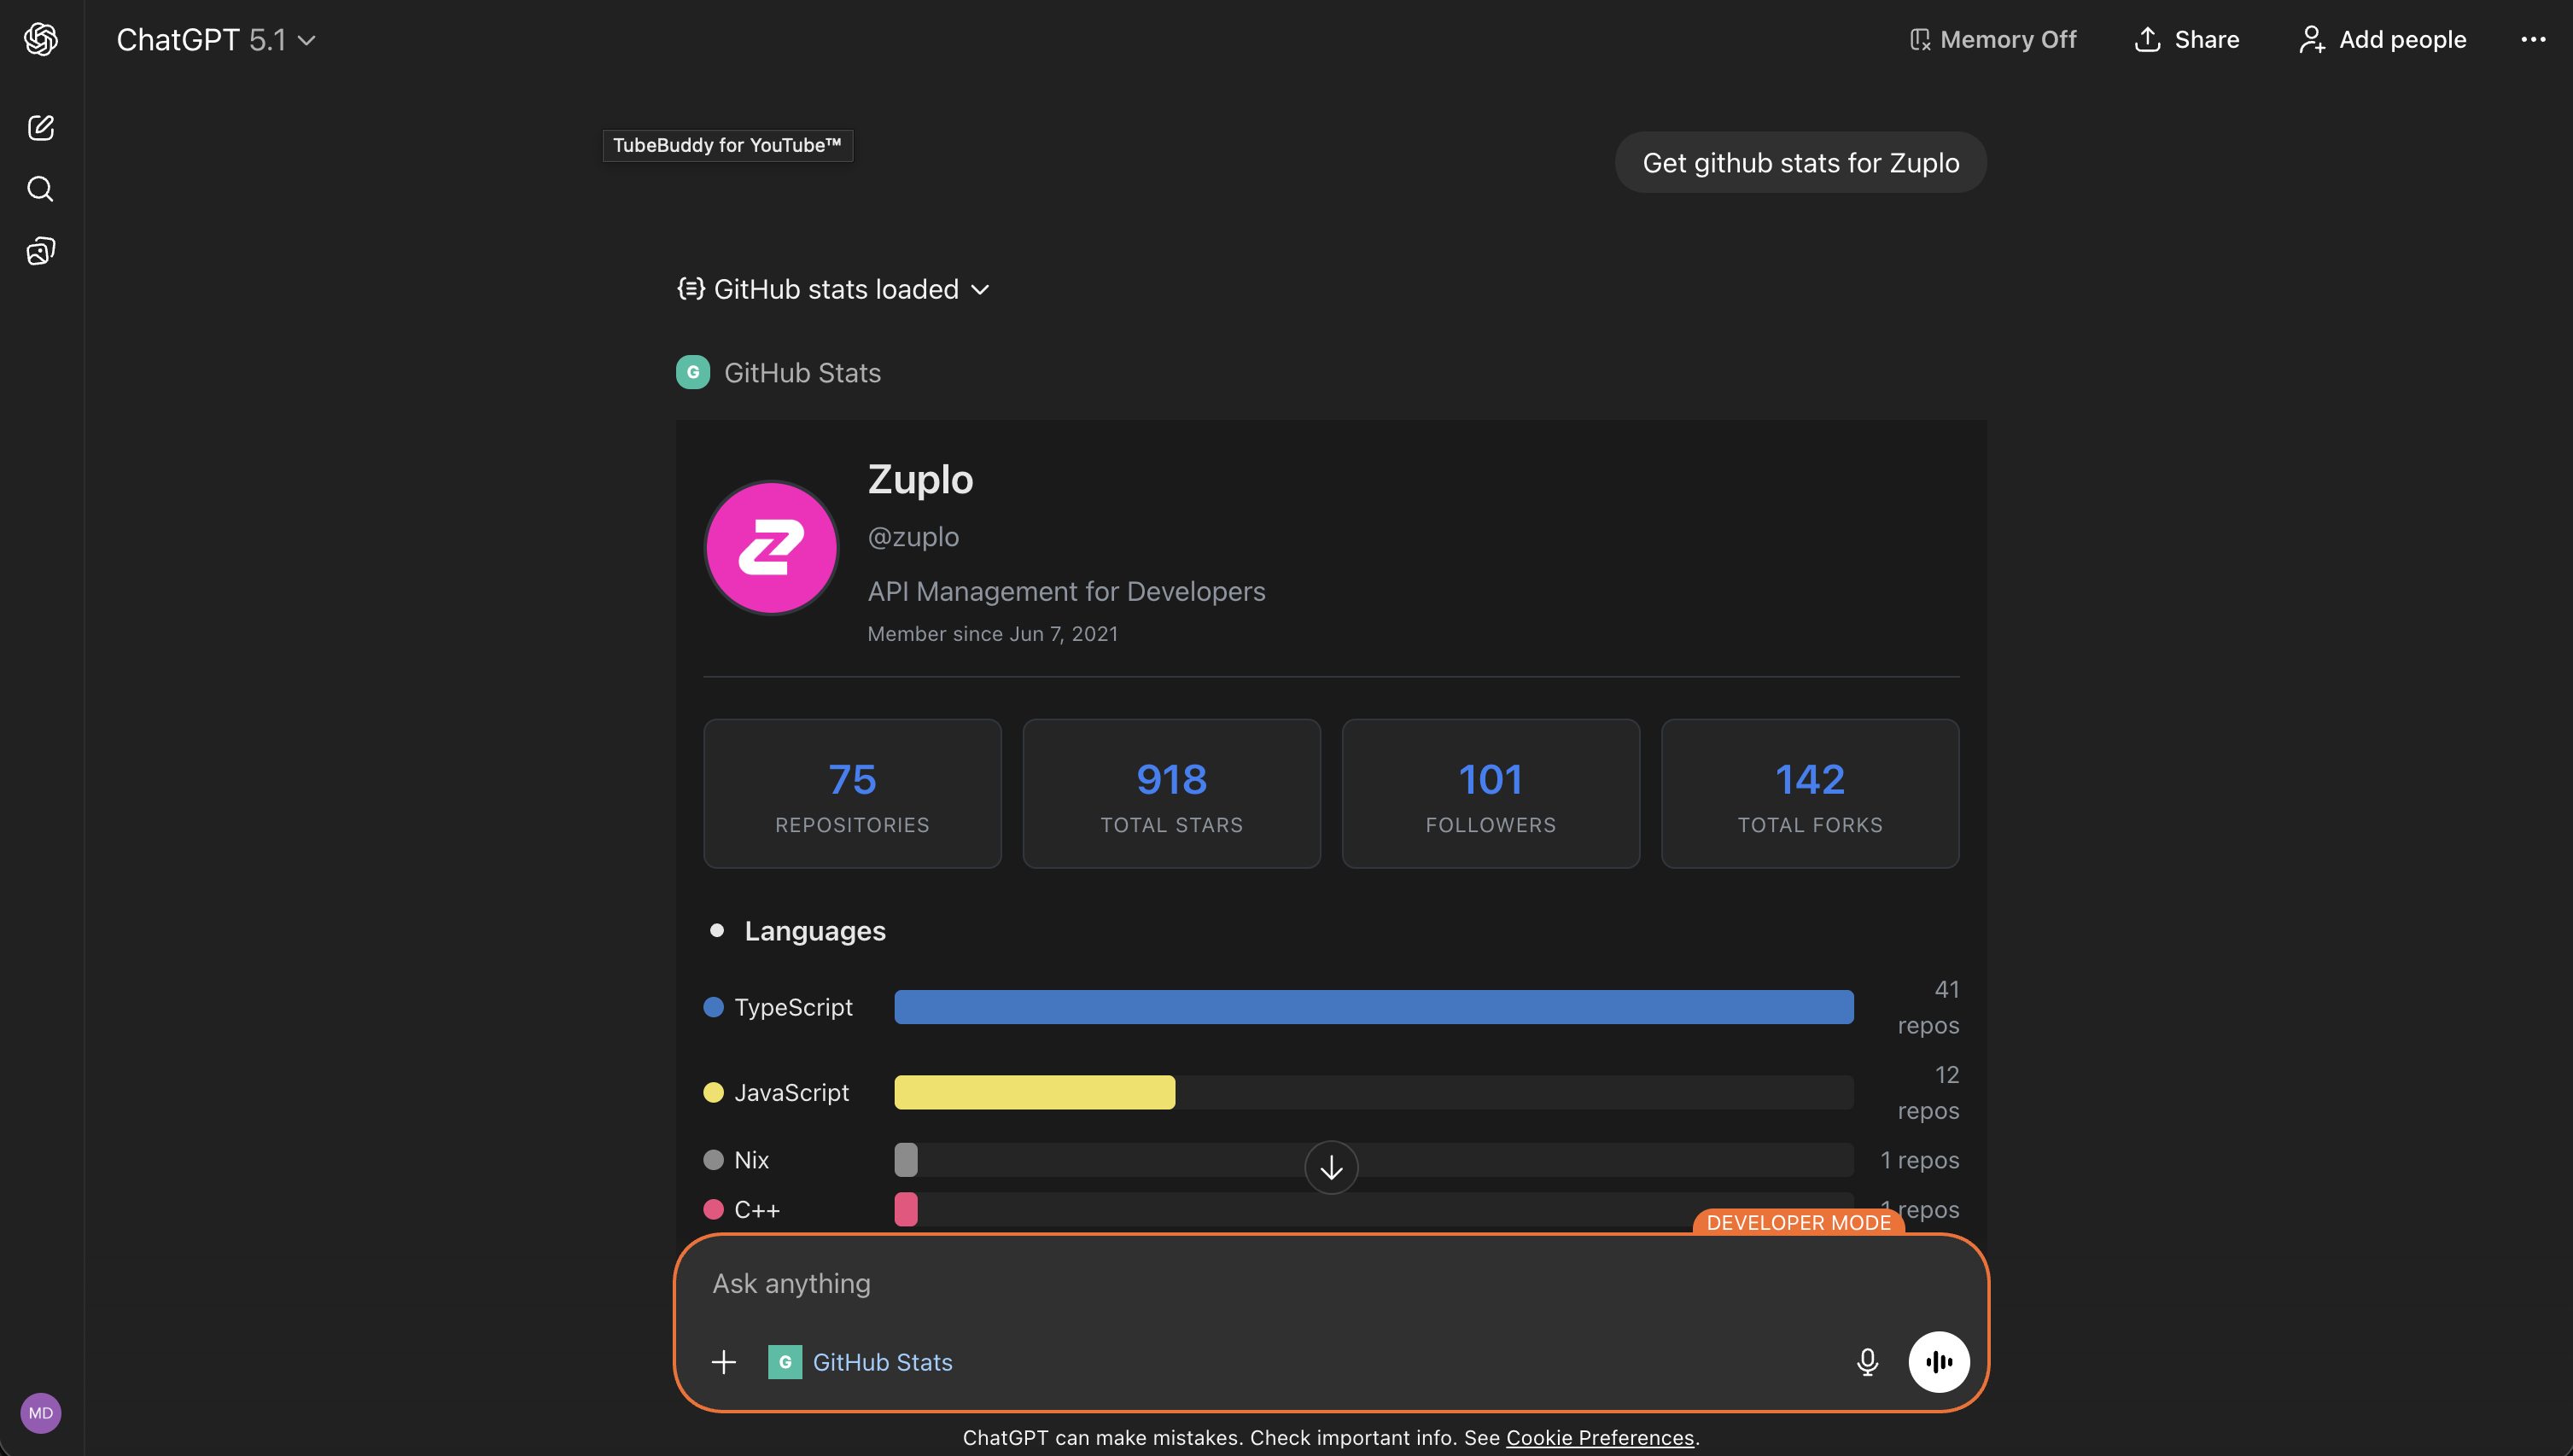Viewport: 2573px width, 1456px height.
Task: Click the Ask anything input field
Action: click(1200, 1283)
